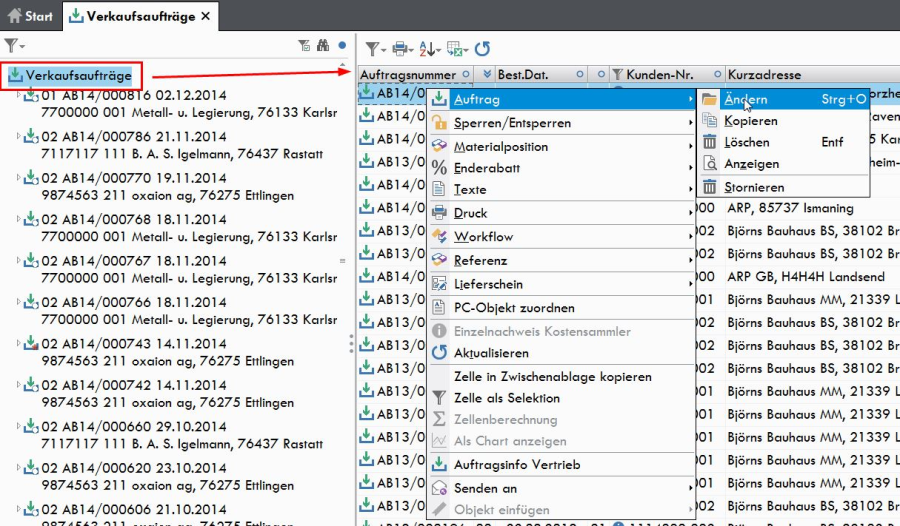Click the panel splitter handle dots

(x=351, y=343)
